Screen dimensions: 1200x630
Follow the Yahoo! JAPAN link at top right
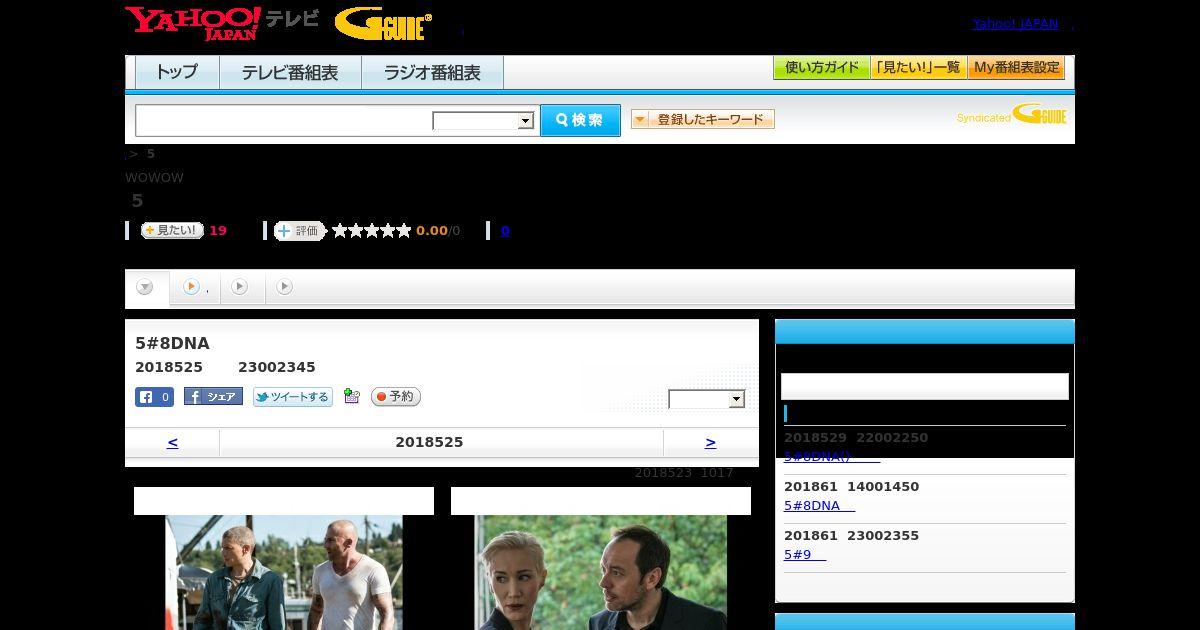[1015, 24]
